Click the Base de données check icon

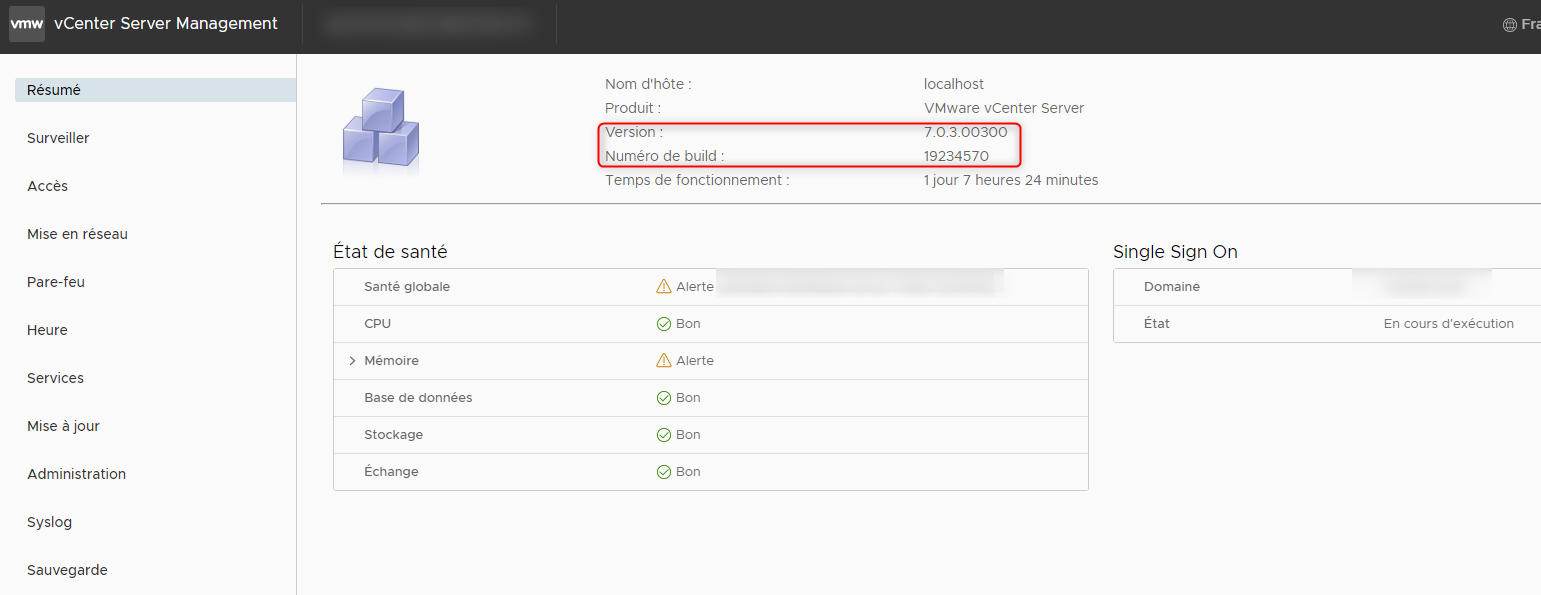tap(664, 398)
